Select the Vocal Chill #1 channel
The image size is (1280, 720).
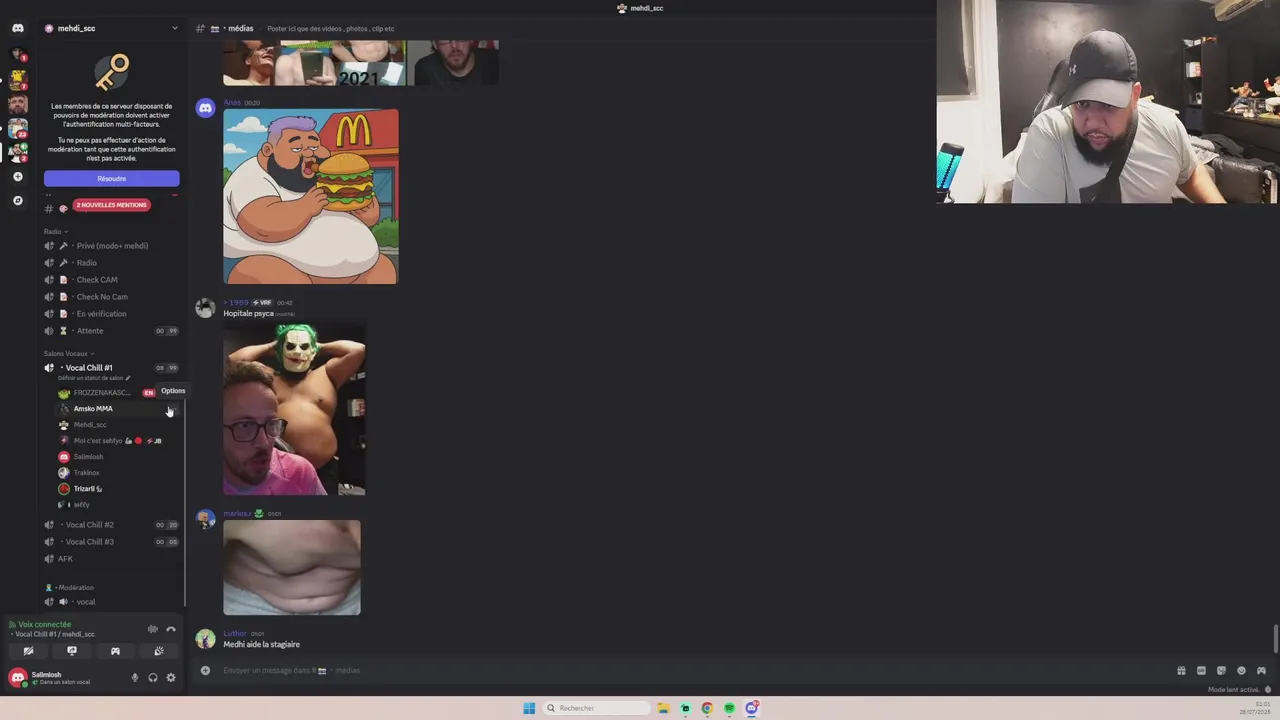tap(111, 368)
